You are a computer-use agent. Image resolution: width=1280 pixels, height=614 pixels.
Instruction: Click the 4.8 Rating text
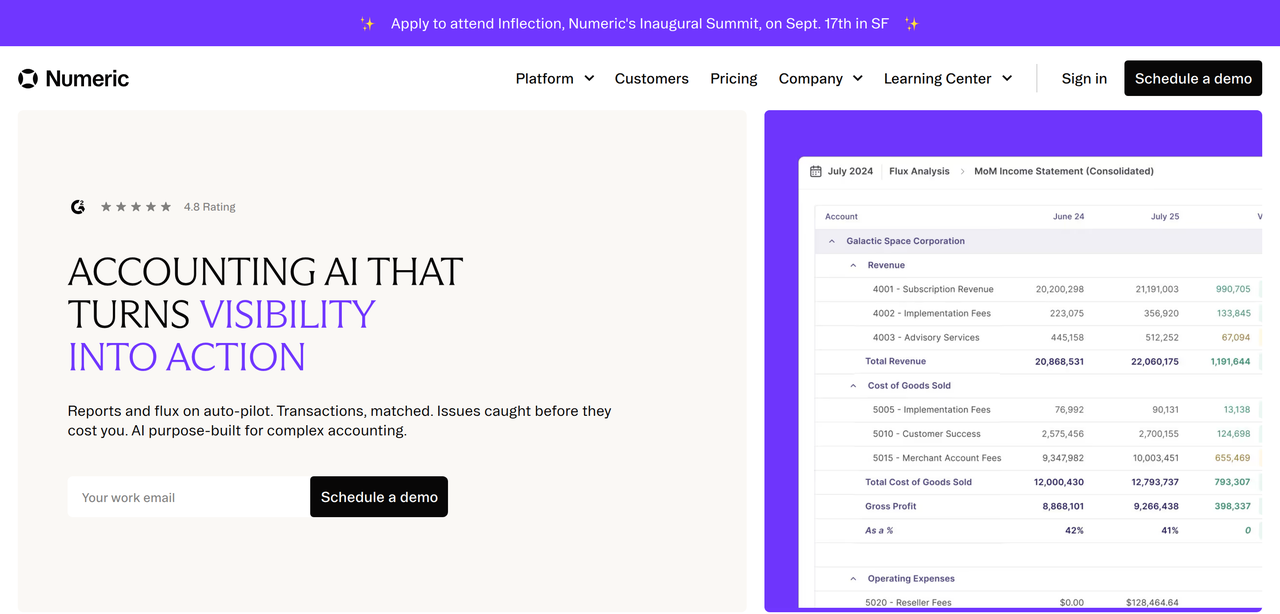[210, 207]
